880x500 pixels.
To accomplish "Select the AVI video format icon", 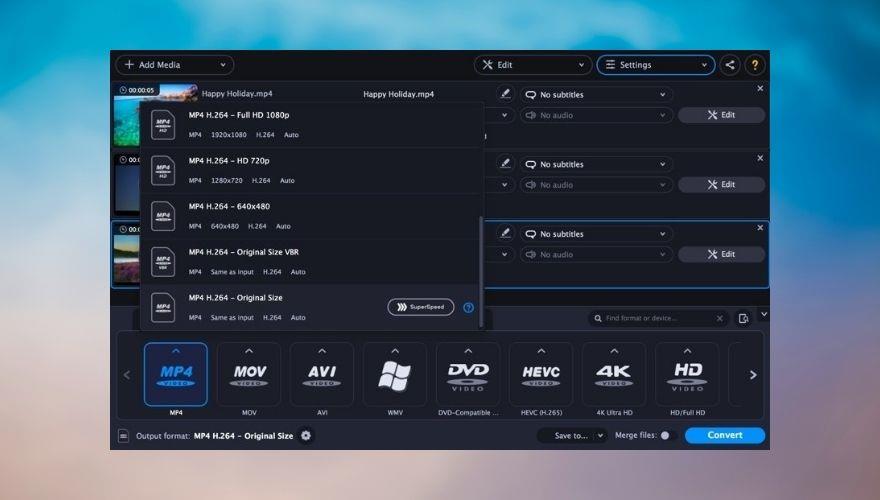I will coord(322,374).
